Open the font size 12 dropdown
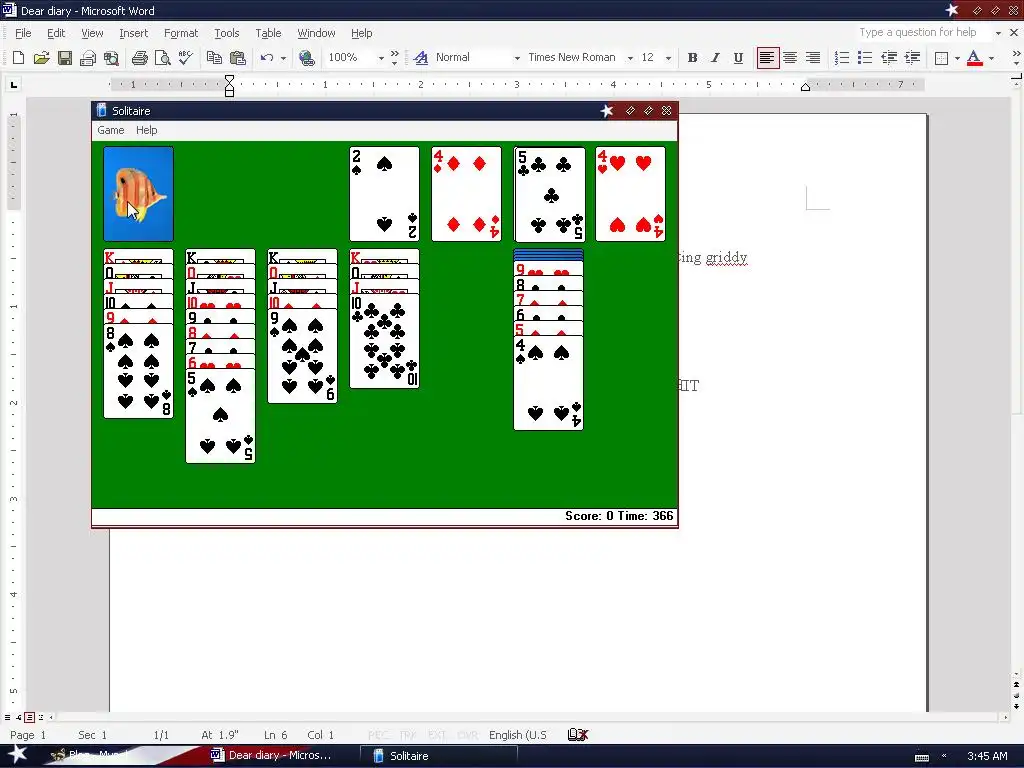Screen dimensions: 1024x768 668,57
